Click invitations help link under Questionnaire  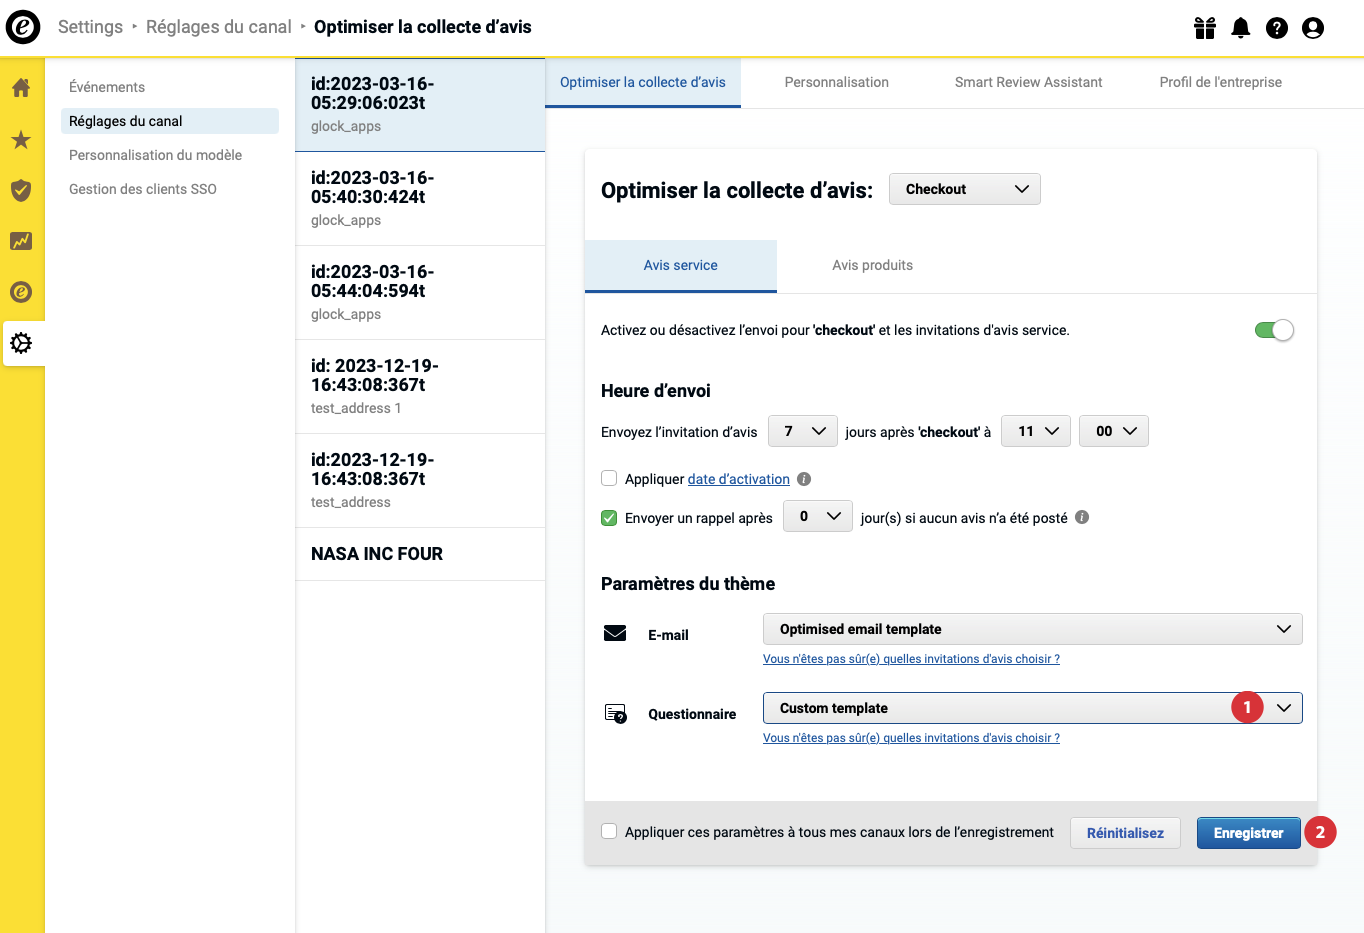(911, 738)
